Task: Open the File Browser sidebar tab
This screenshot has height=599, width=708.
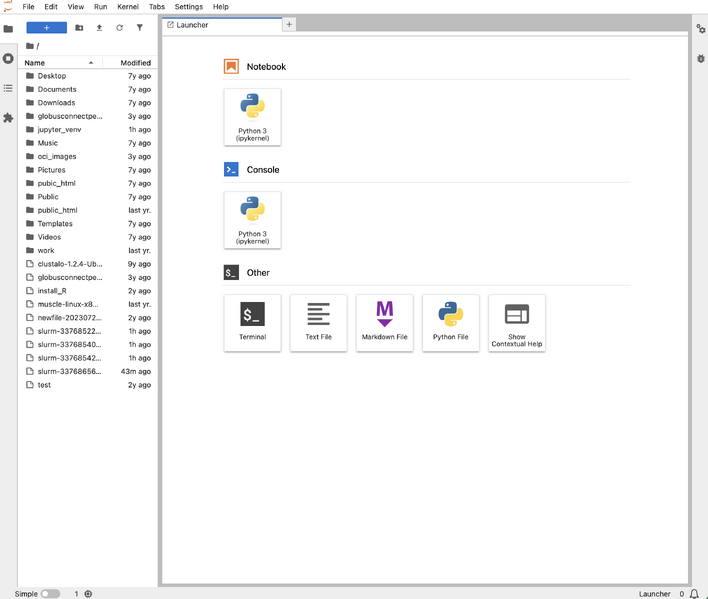Action: click(x=8, y=29)
